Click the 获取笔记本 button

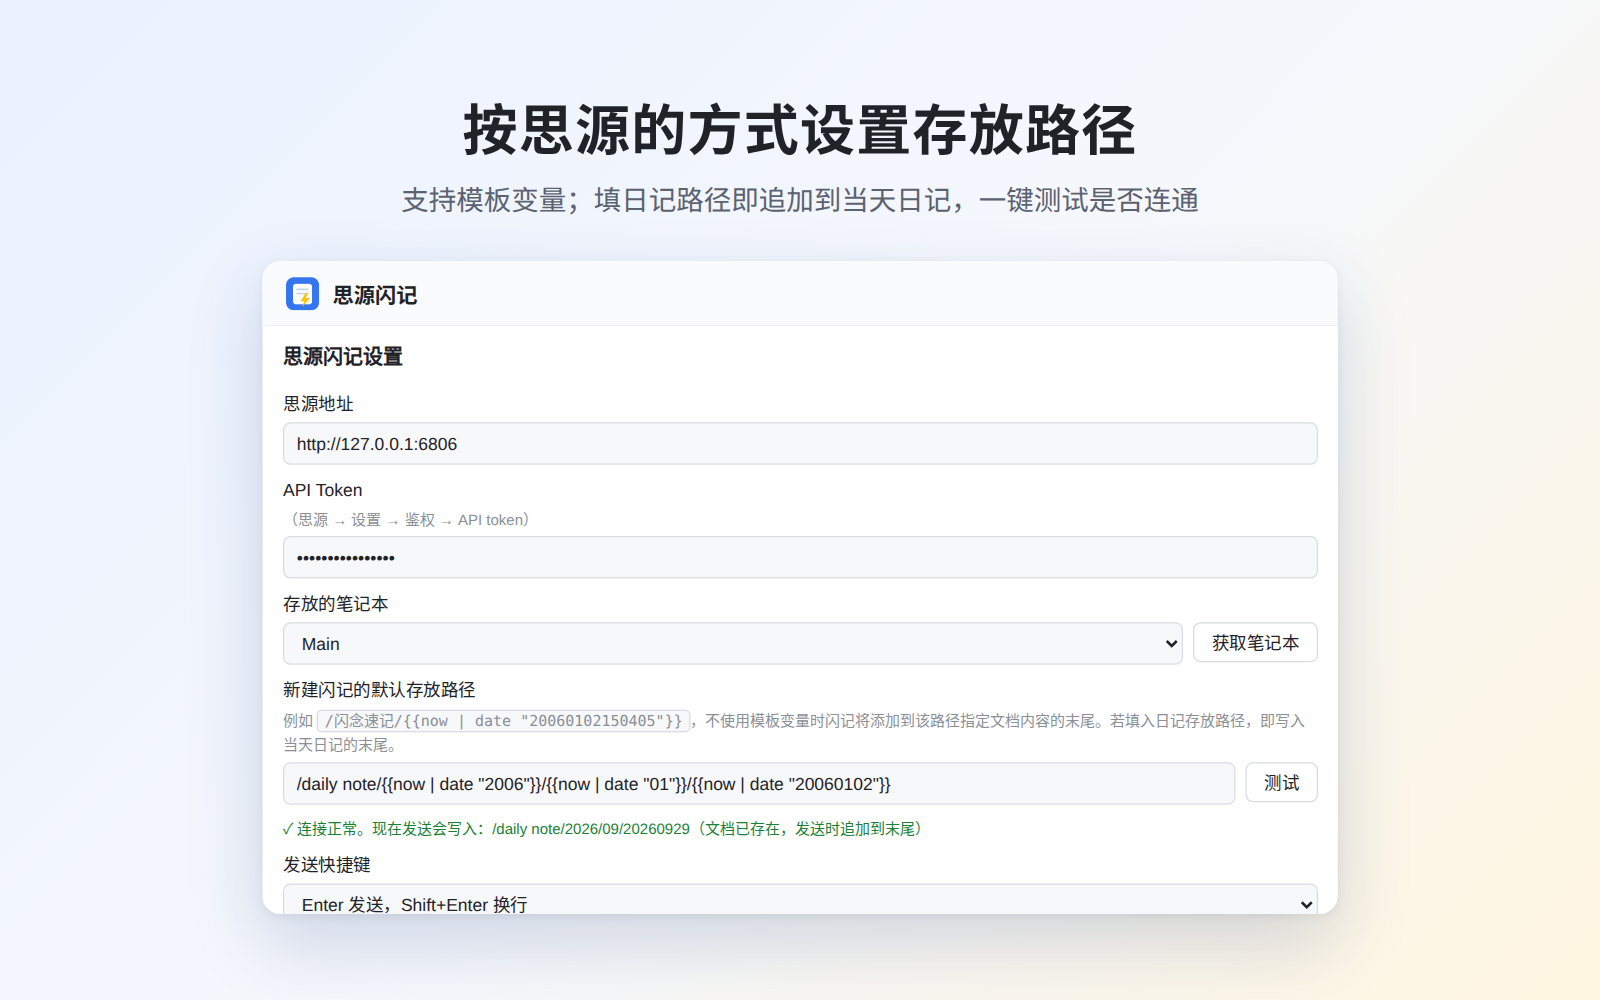pos(1255,643)
